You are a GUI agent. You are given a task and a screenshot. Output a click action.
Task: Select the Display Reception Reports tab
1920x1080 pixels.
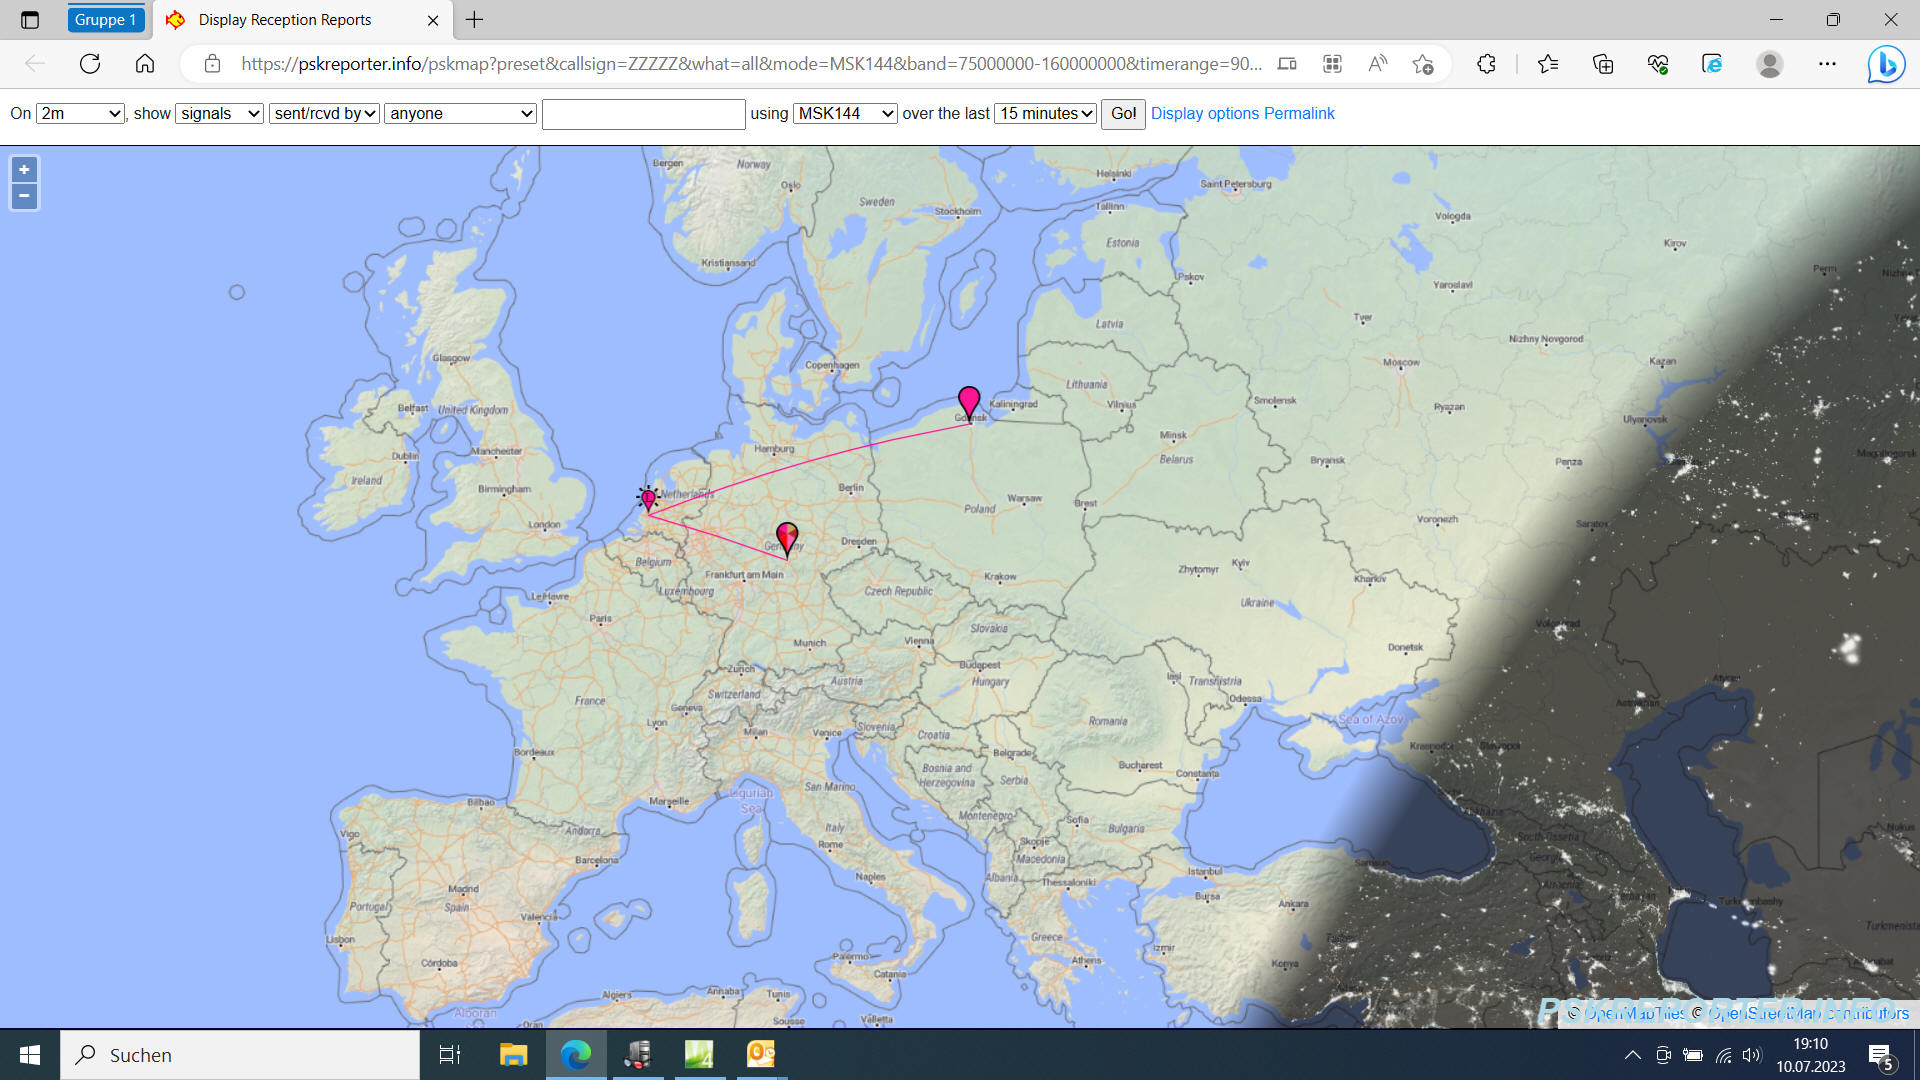(285, 20)
